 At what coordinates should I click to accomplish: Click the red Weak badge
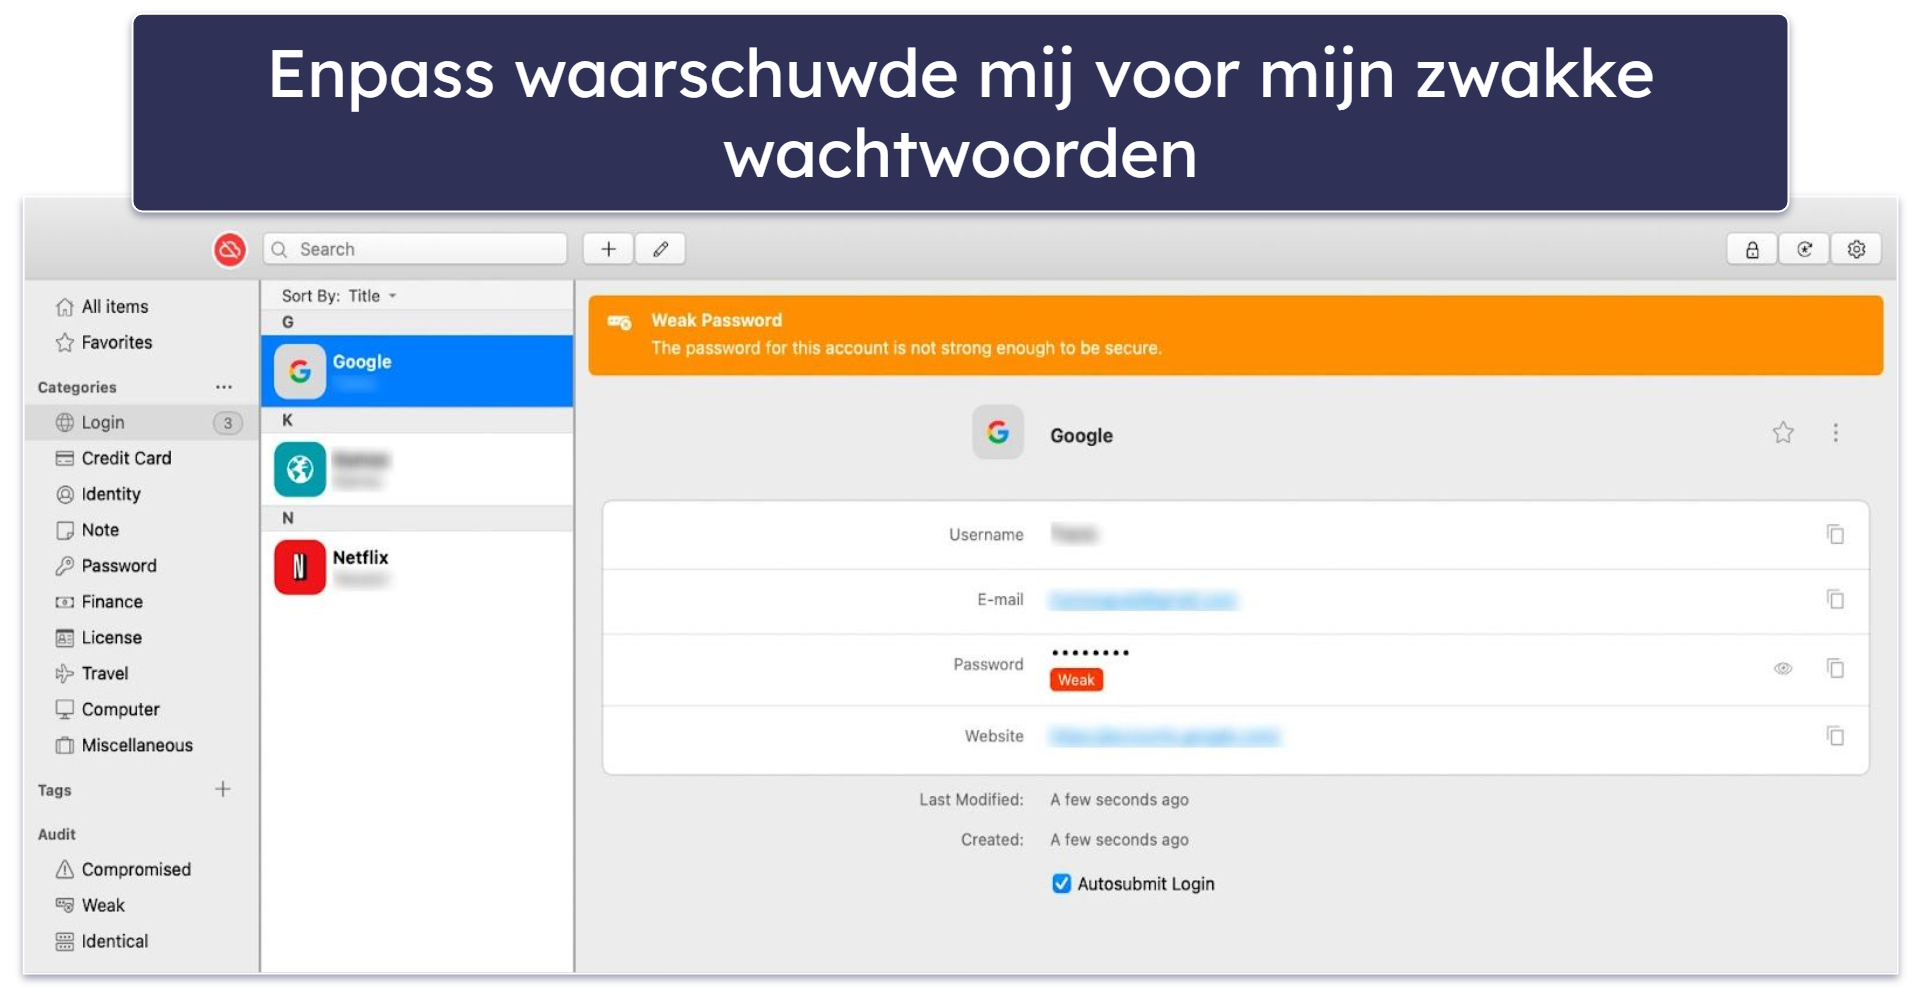pos(1076,680)
